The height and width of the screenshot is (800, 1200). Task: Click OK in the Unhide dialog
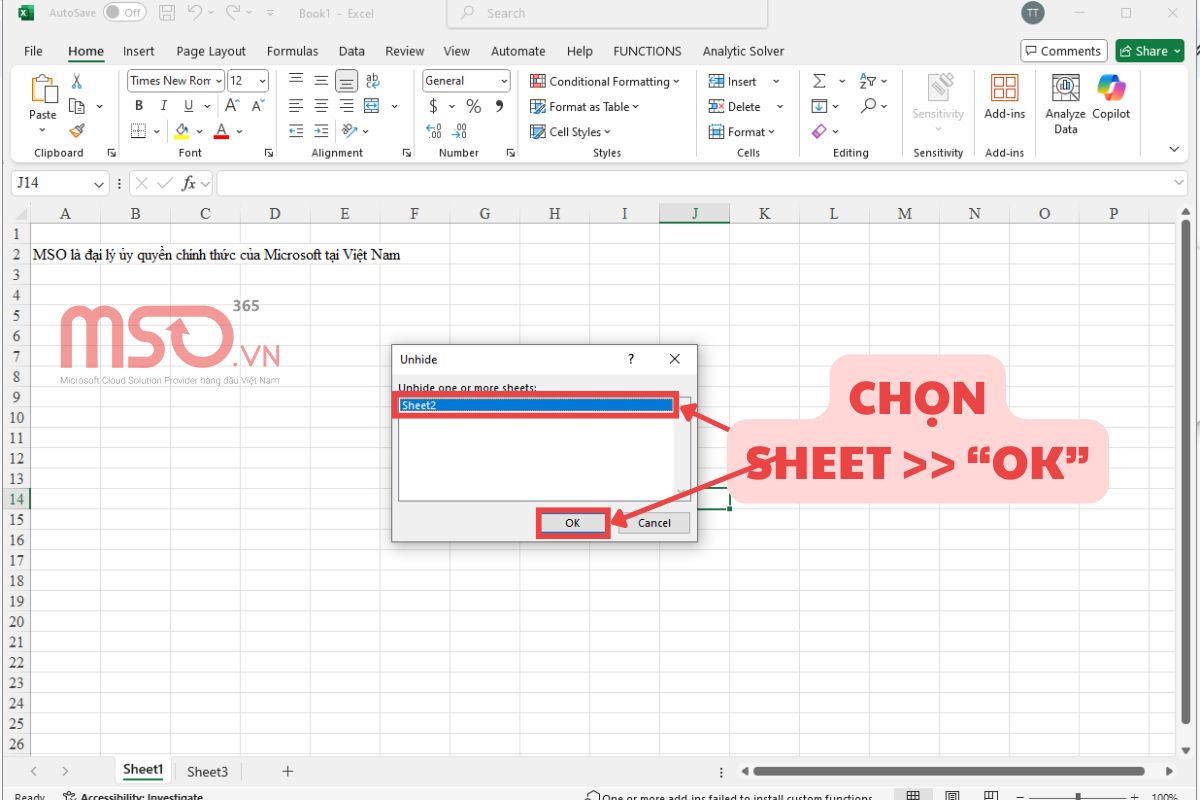(x=572, y=523)
